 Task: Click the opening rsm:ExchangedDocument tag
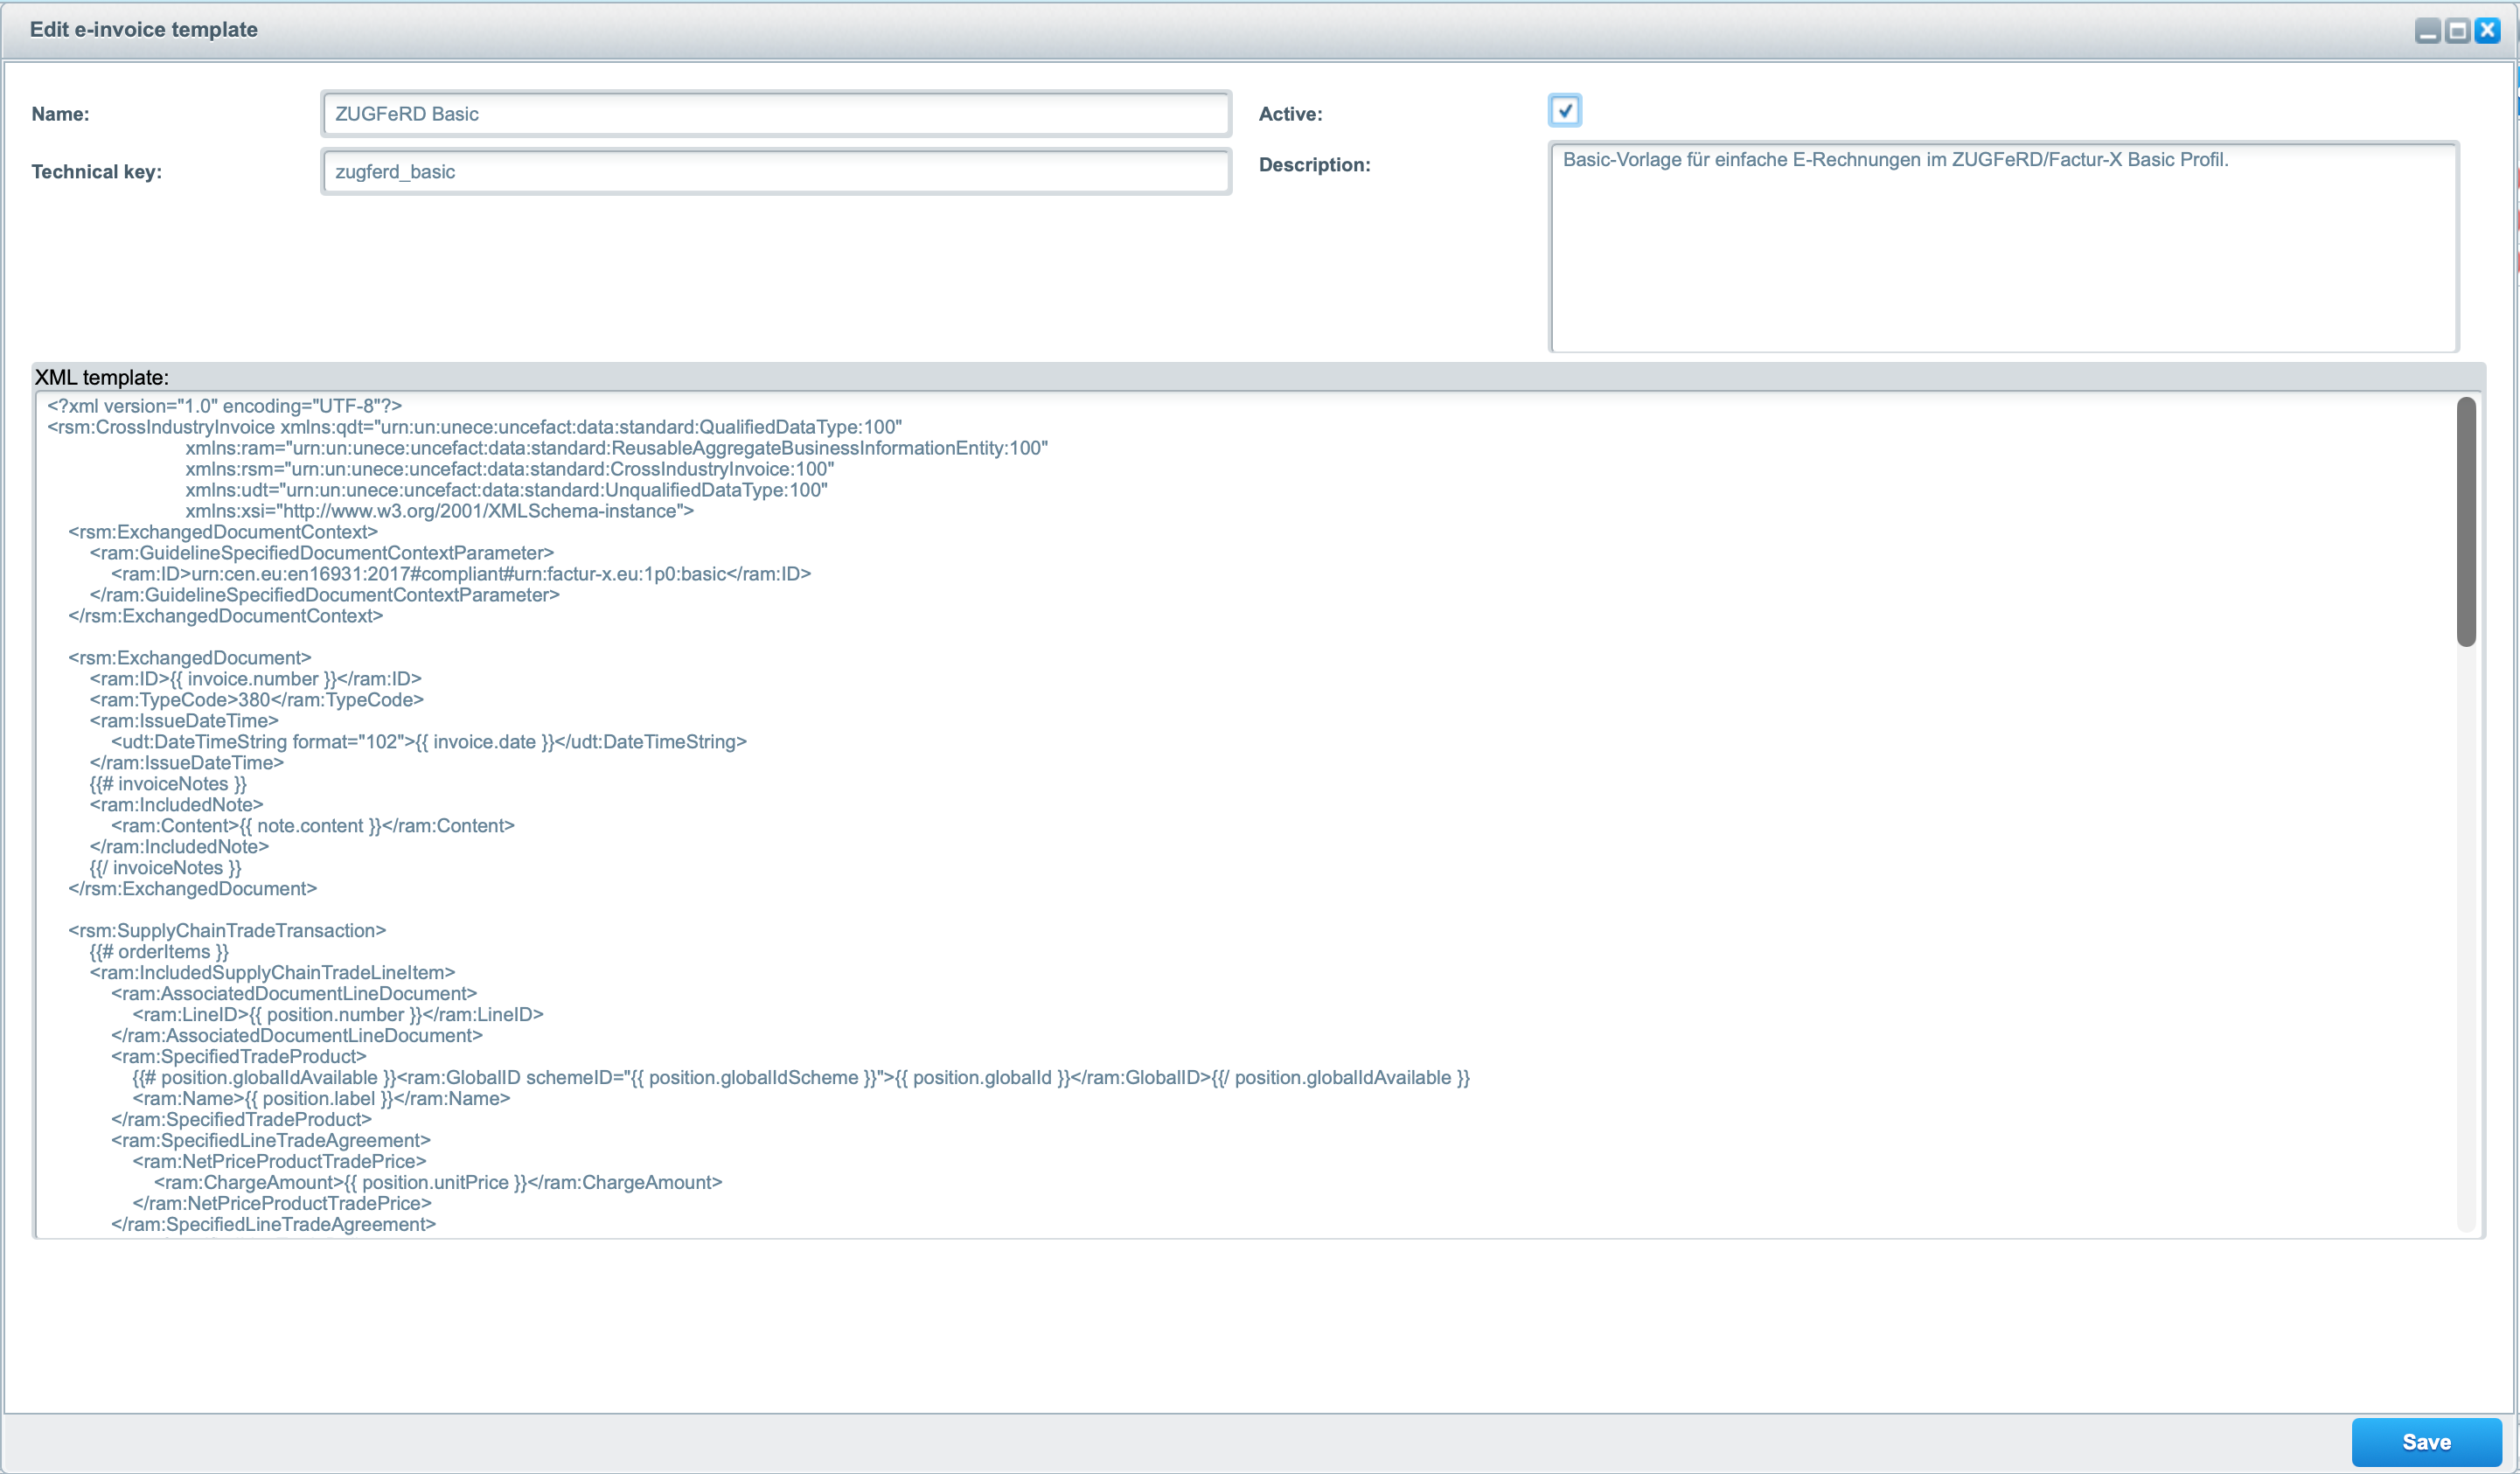[189, 658]
